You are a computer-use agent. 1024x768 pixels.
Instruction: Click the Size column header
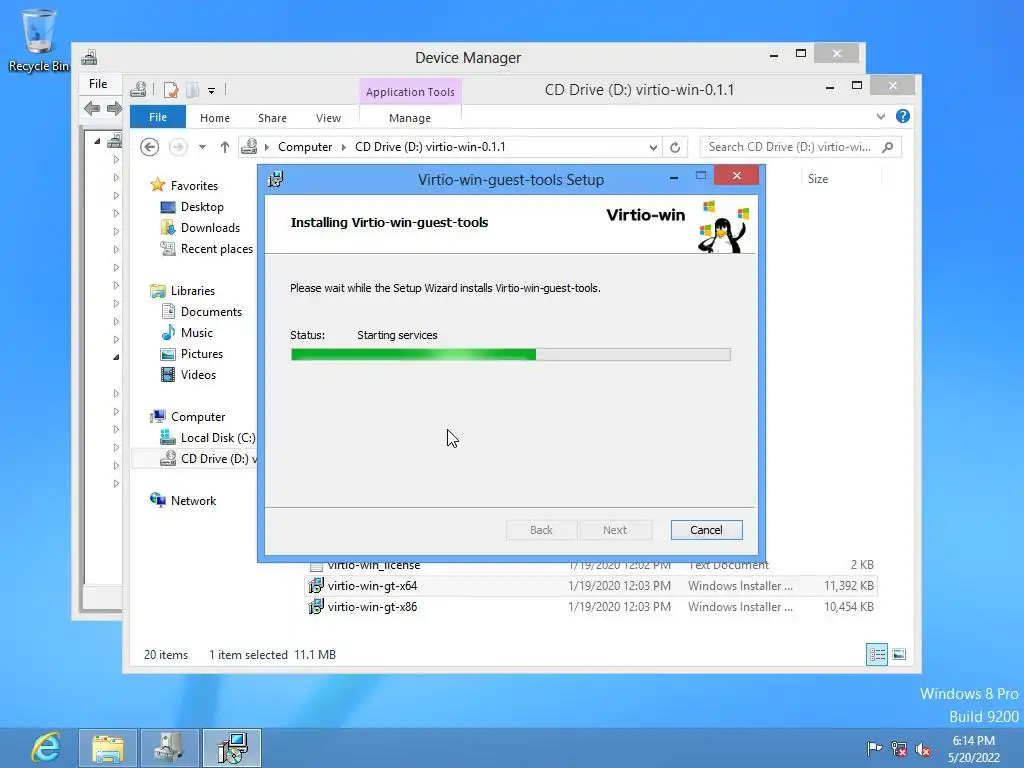pos(818,179)
